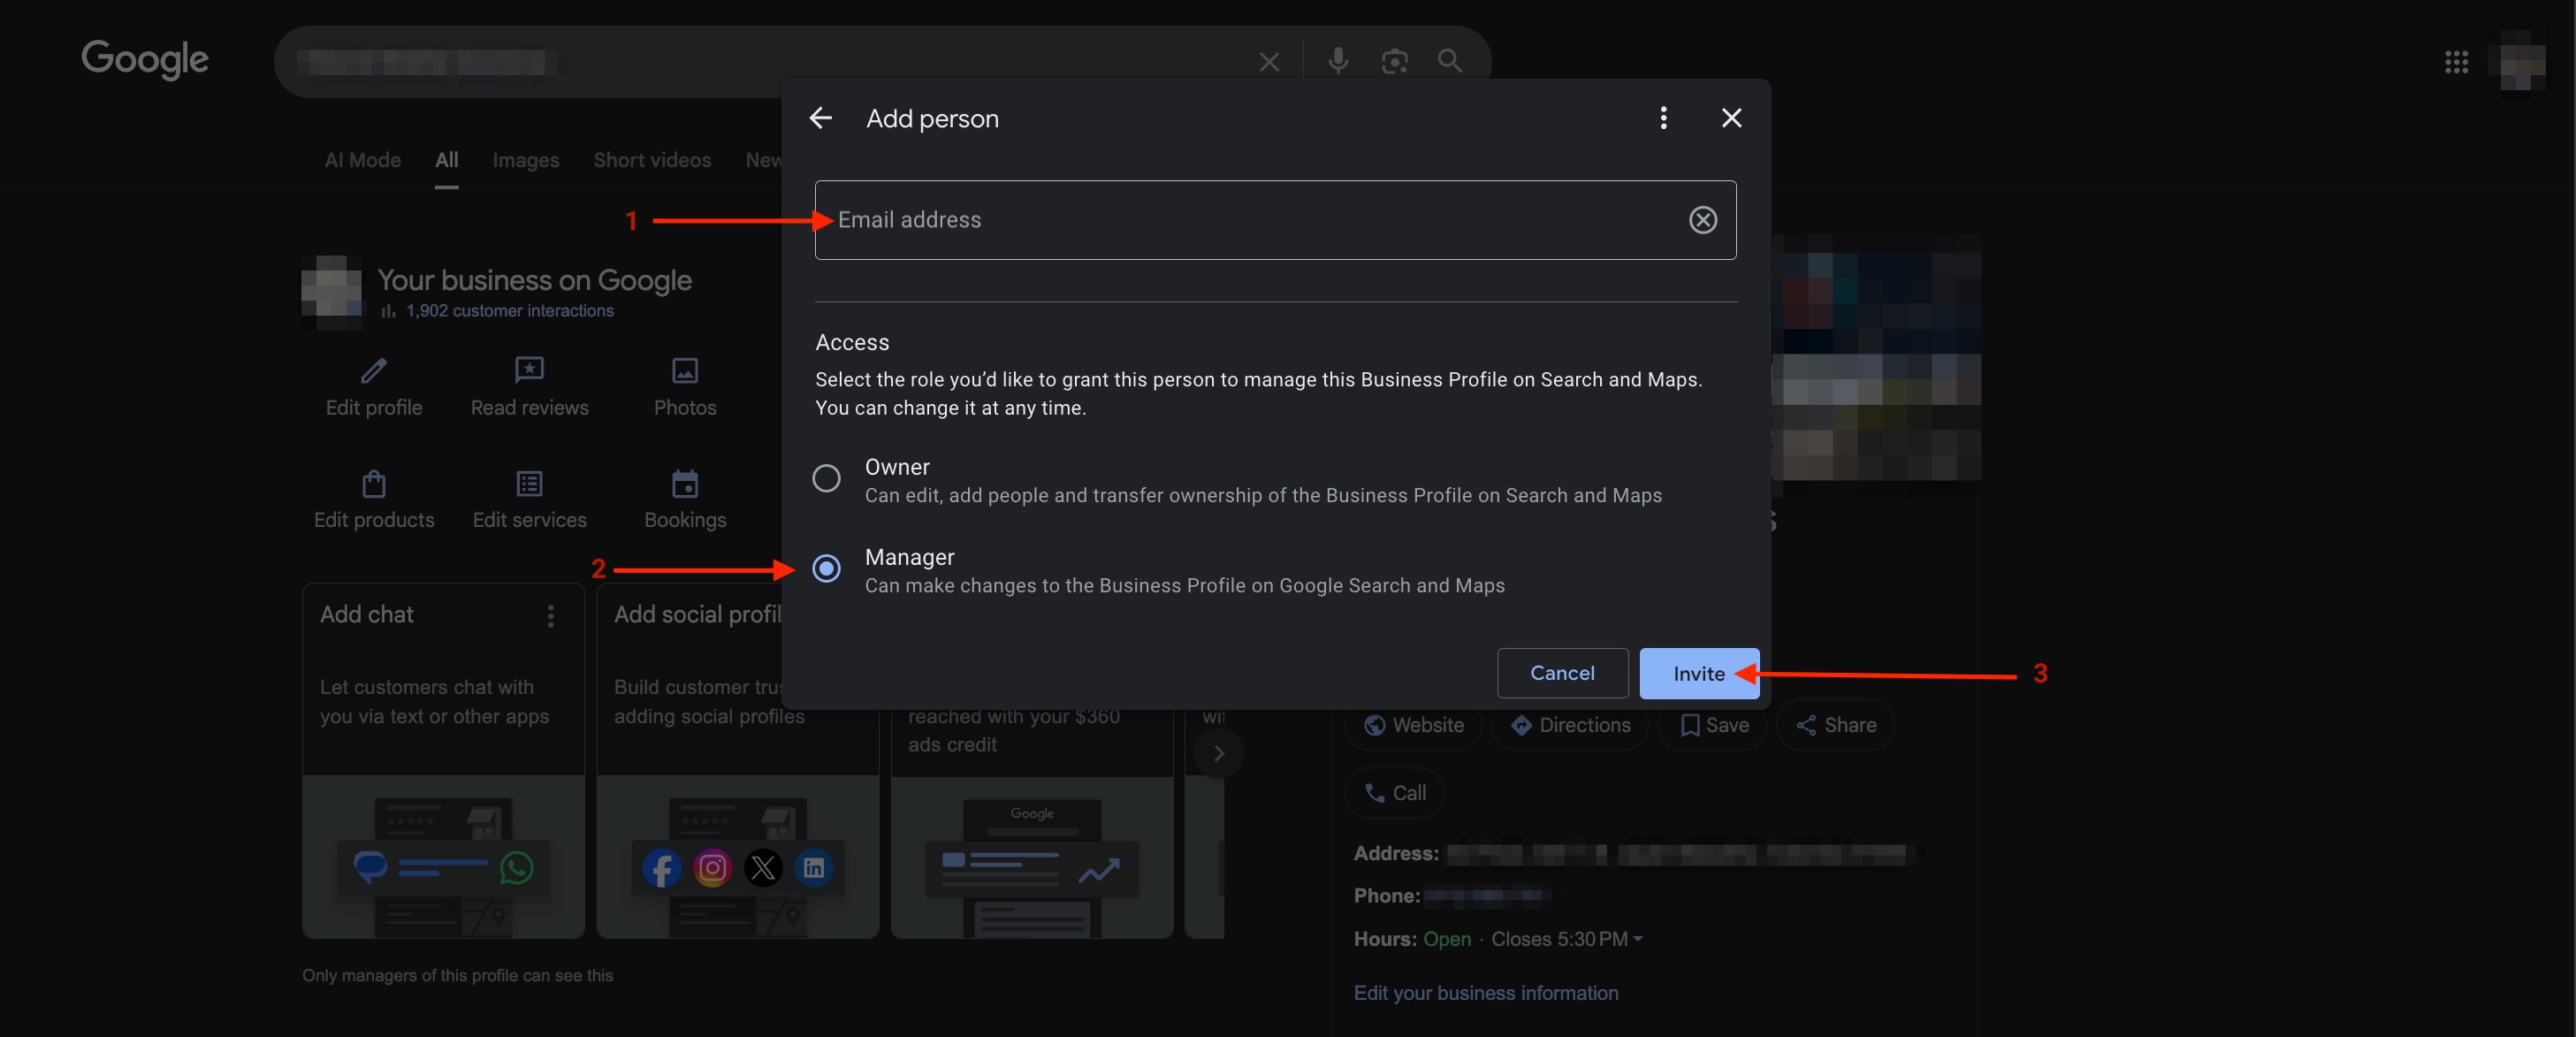
Task: Open the three-dot menu in Add person dialog
Action: tap(1663, 118)
